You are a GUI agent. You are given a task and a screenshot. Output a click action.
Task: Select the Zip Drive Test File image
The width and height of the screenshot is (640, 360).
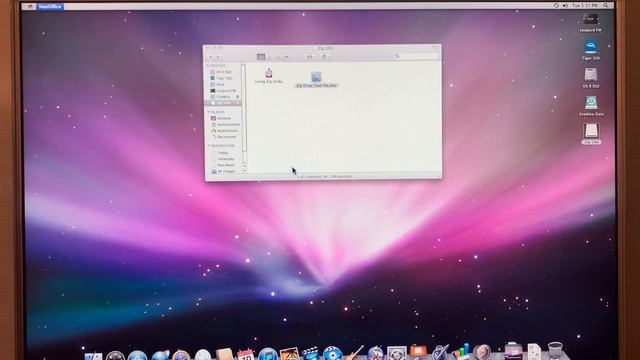[316, 77]
